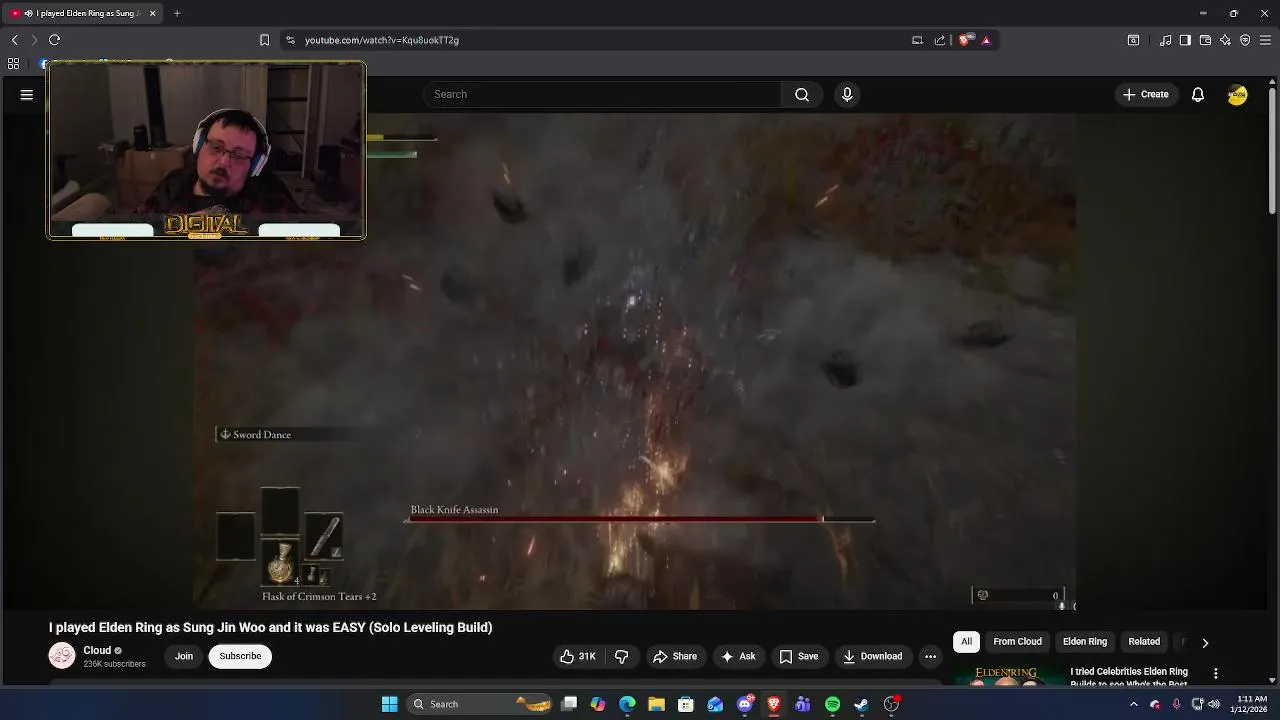Like the video (31K)

[578, 656]
